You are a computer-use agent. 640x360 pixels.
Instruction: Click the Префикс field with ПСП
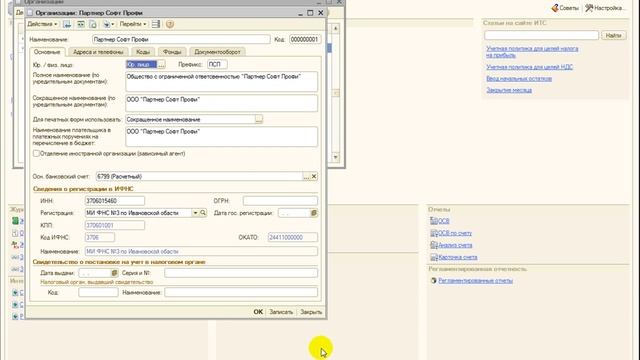(x=217, y=64)
